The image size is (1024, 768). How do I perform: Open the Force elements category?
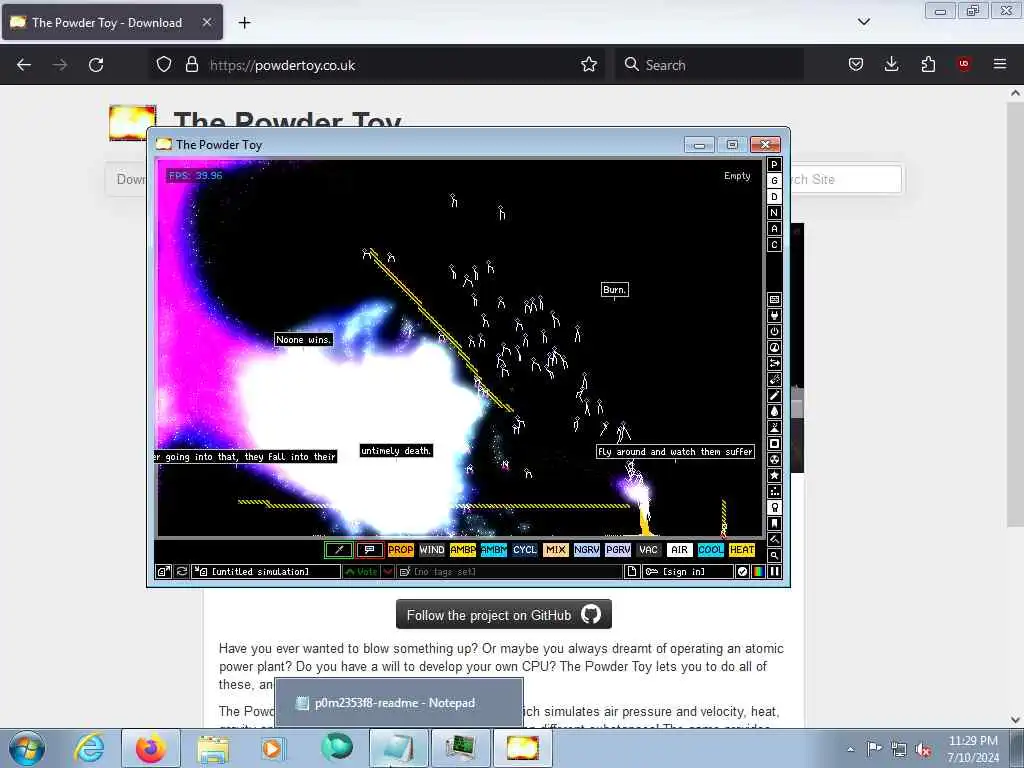(x=774, y=363)
